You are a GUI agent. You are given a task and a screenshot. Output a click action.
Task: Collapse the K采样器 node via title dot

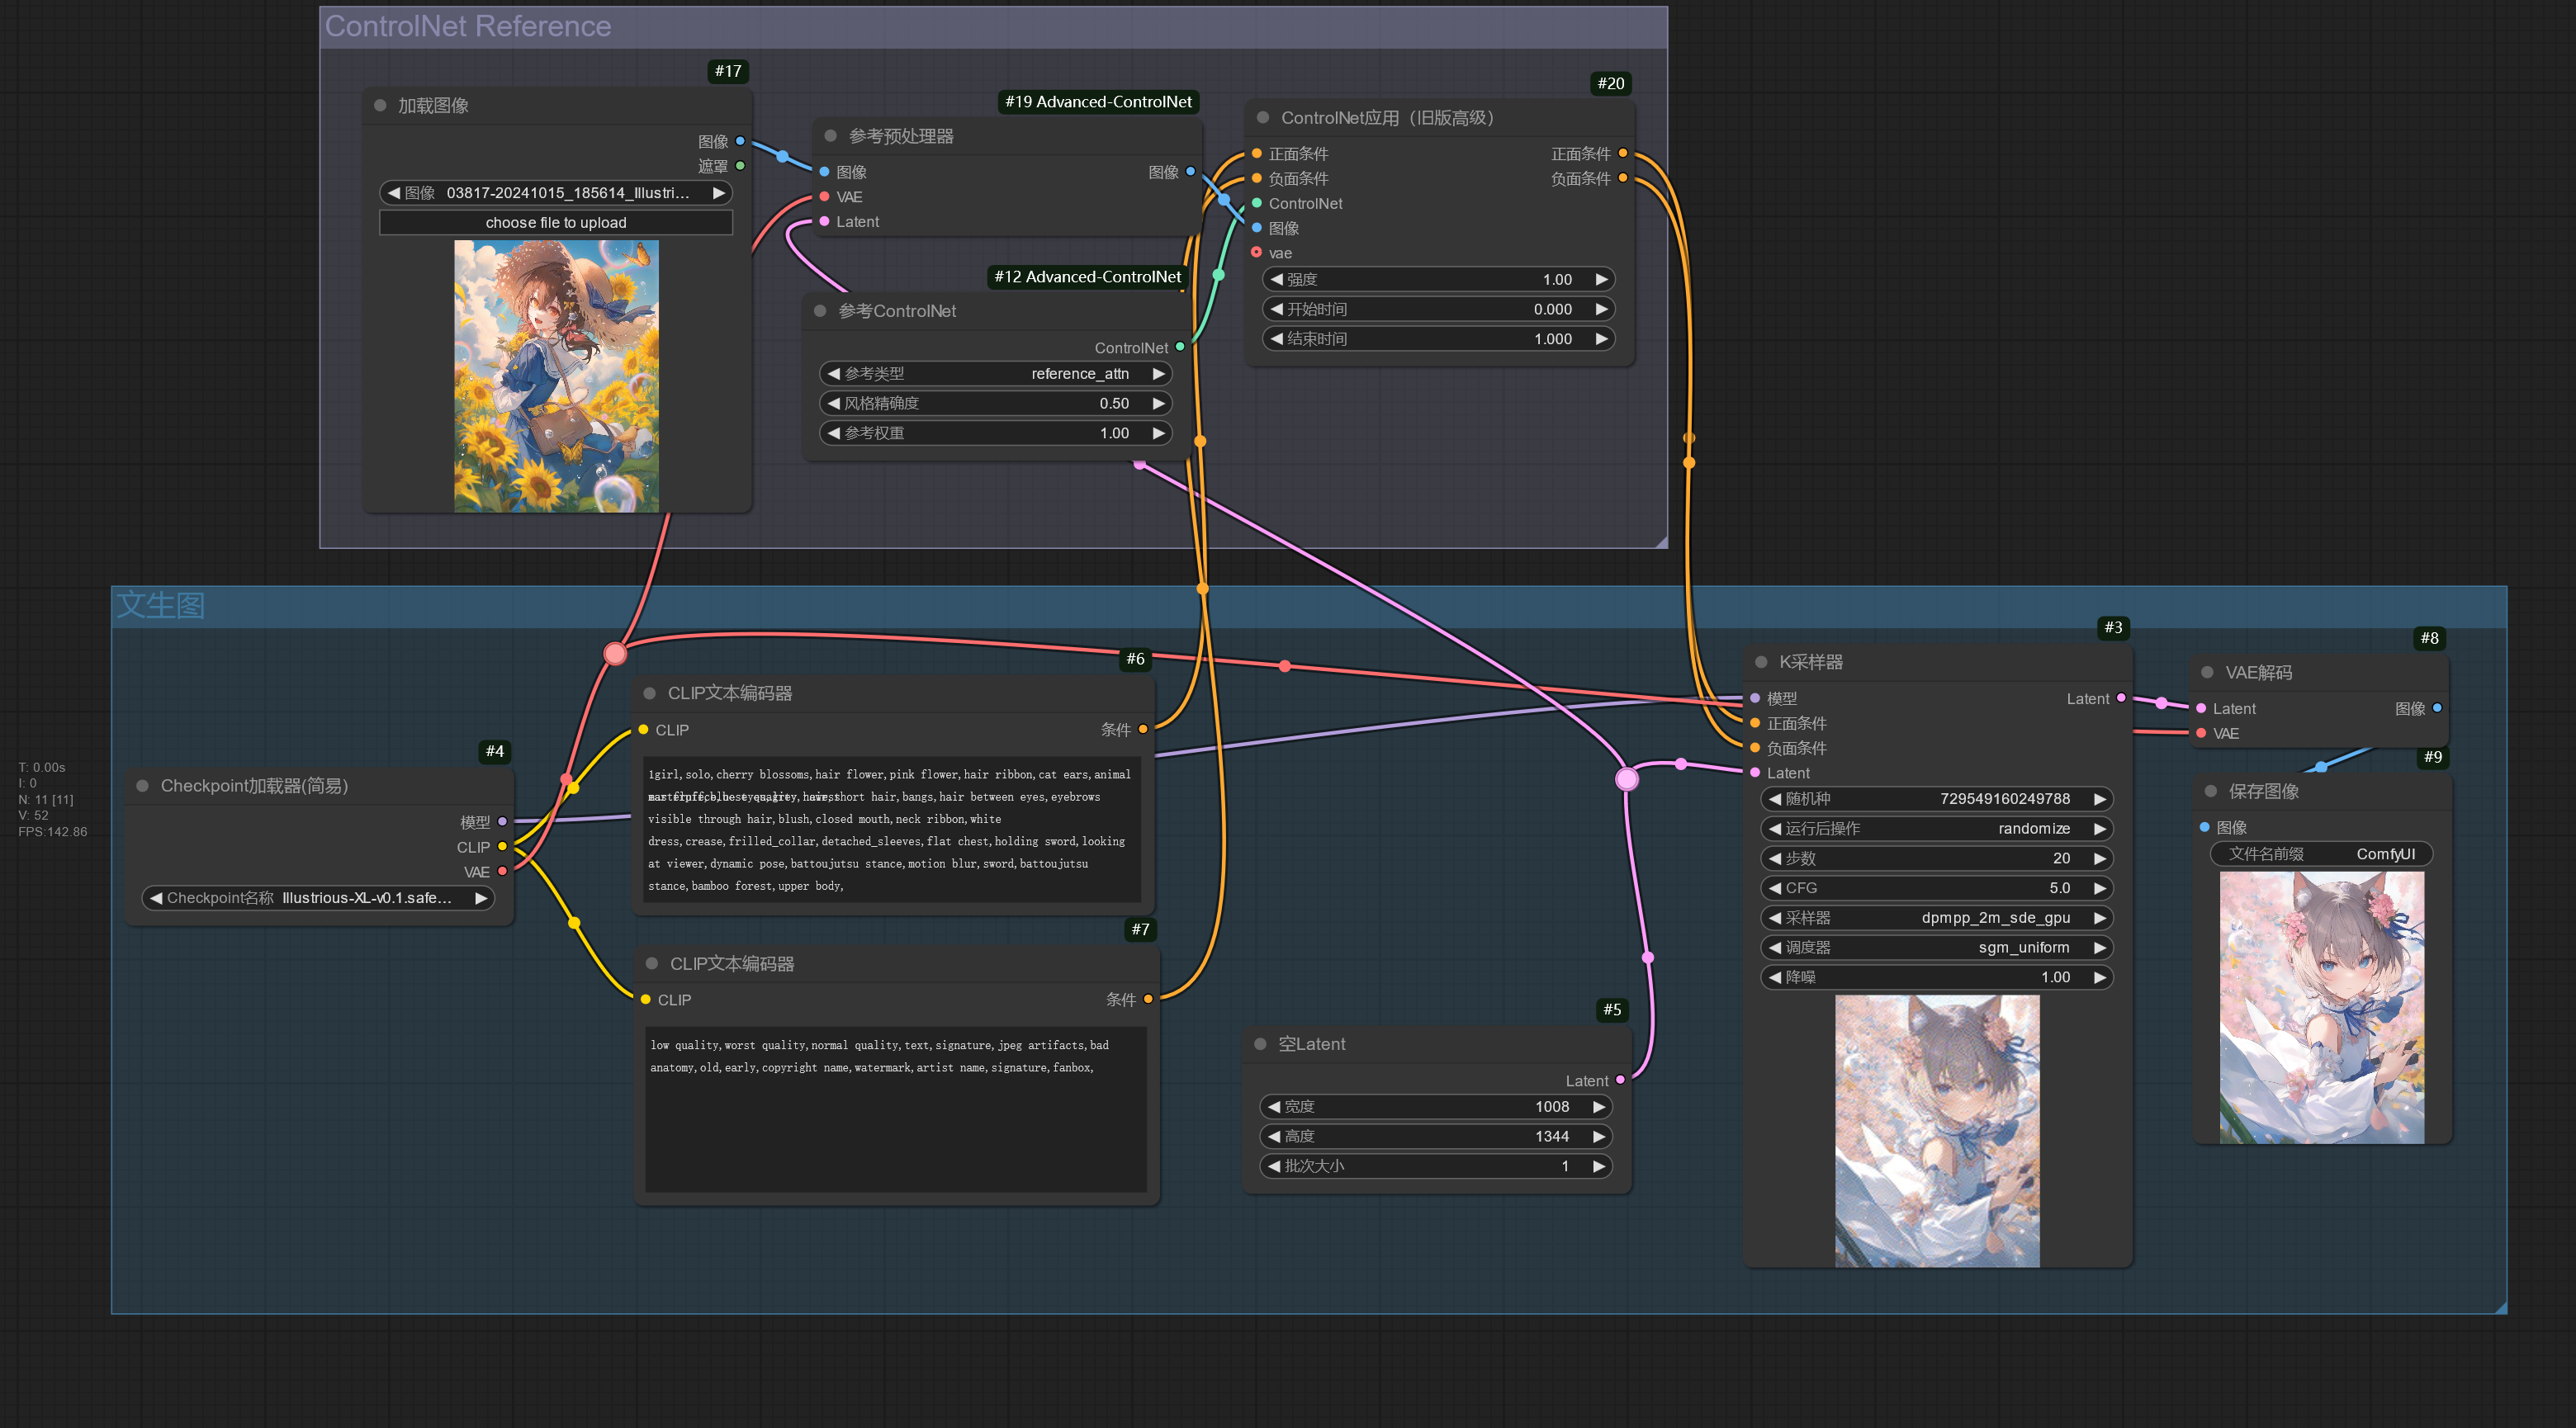pyautogui.click(x=1761, y=662)
